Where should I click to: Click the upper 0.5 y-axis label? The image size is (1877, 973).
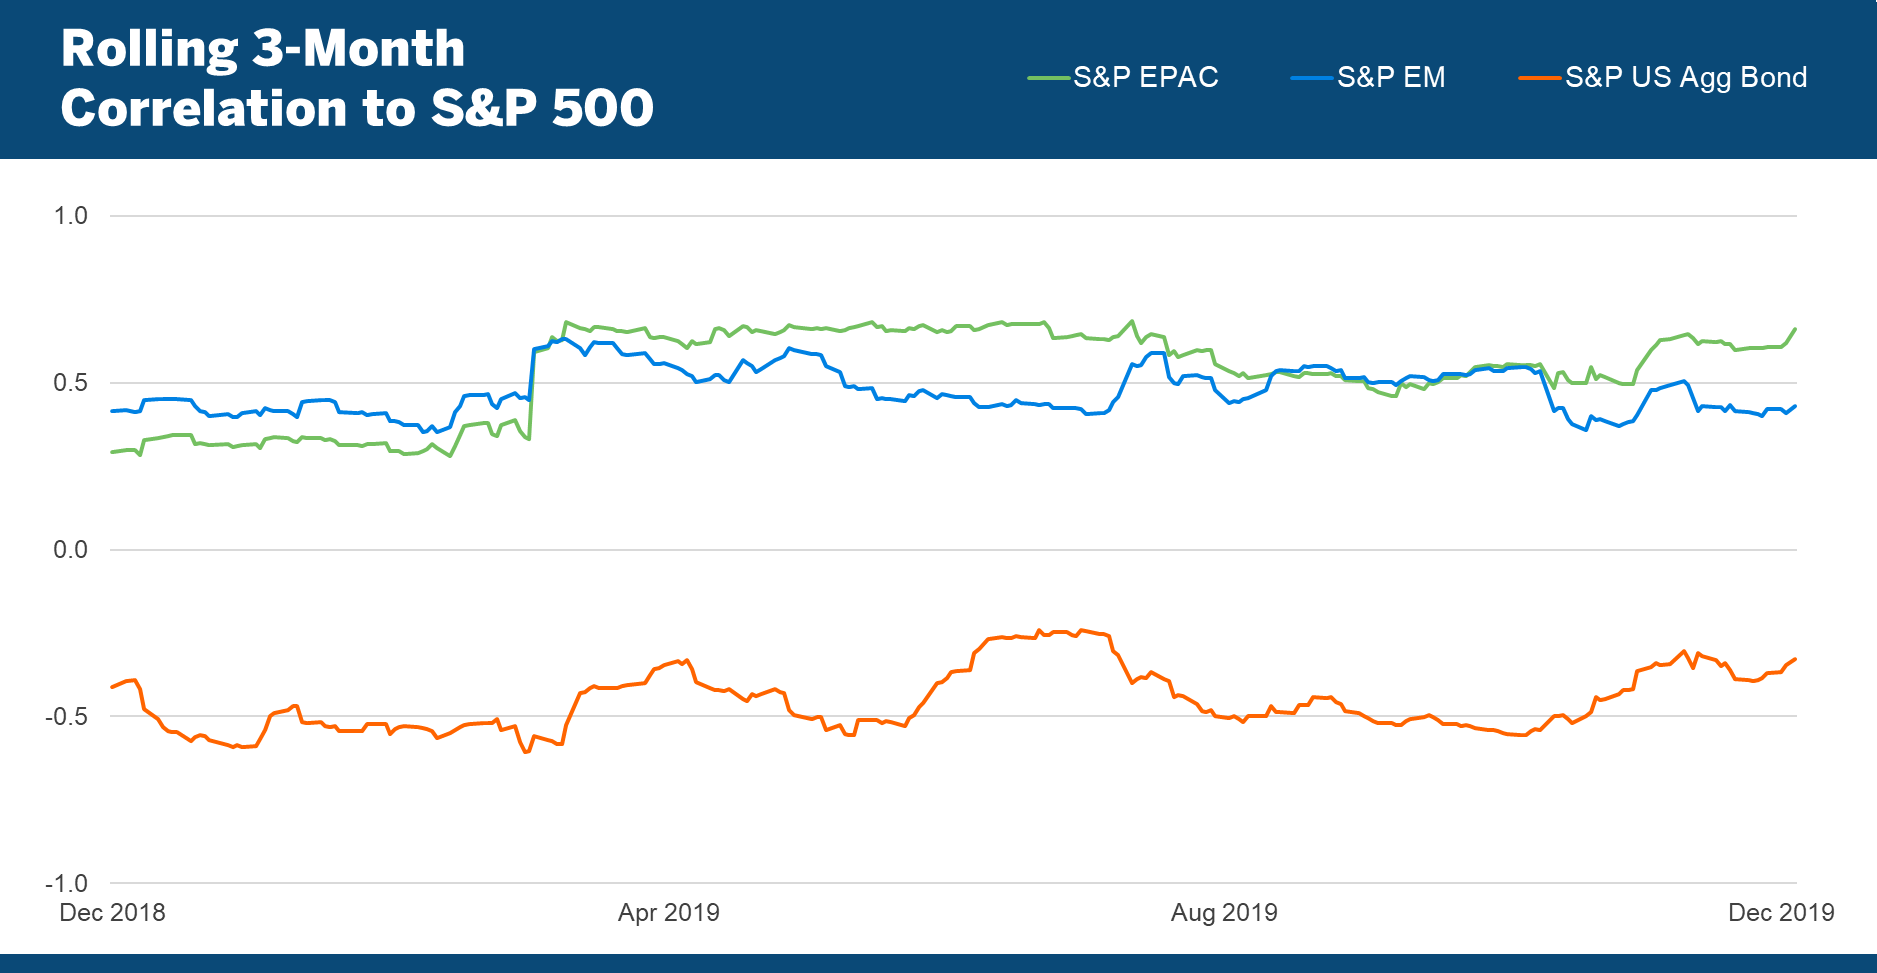[x=71, y=383]
